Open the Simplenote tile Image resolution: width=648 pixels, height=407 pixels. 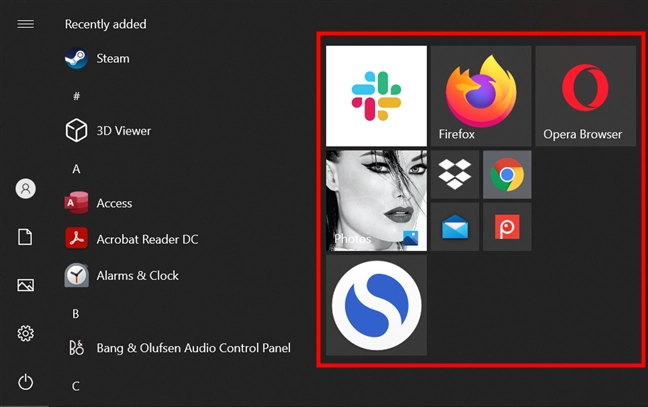click(x=376, y=305)
